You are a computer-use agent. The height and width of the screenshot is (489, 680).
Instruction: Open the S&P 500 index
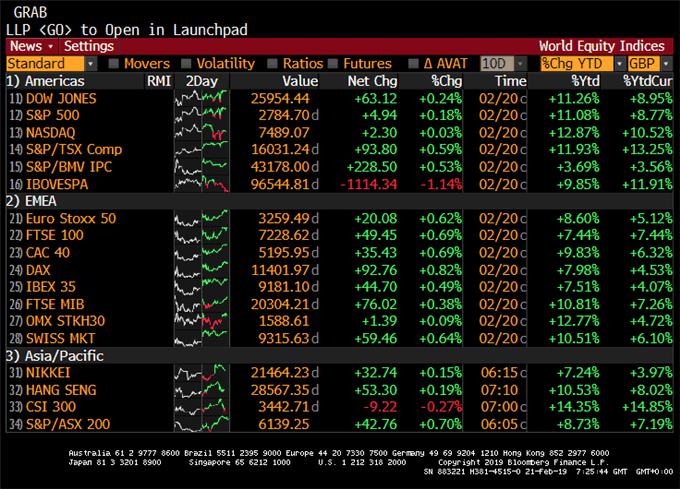pos(53,115)
